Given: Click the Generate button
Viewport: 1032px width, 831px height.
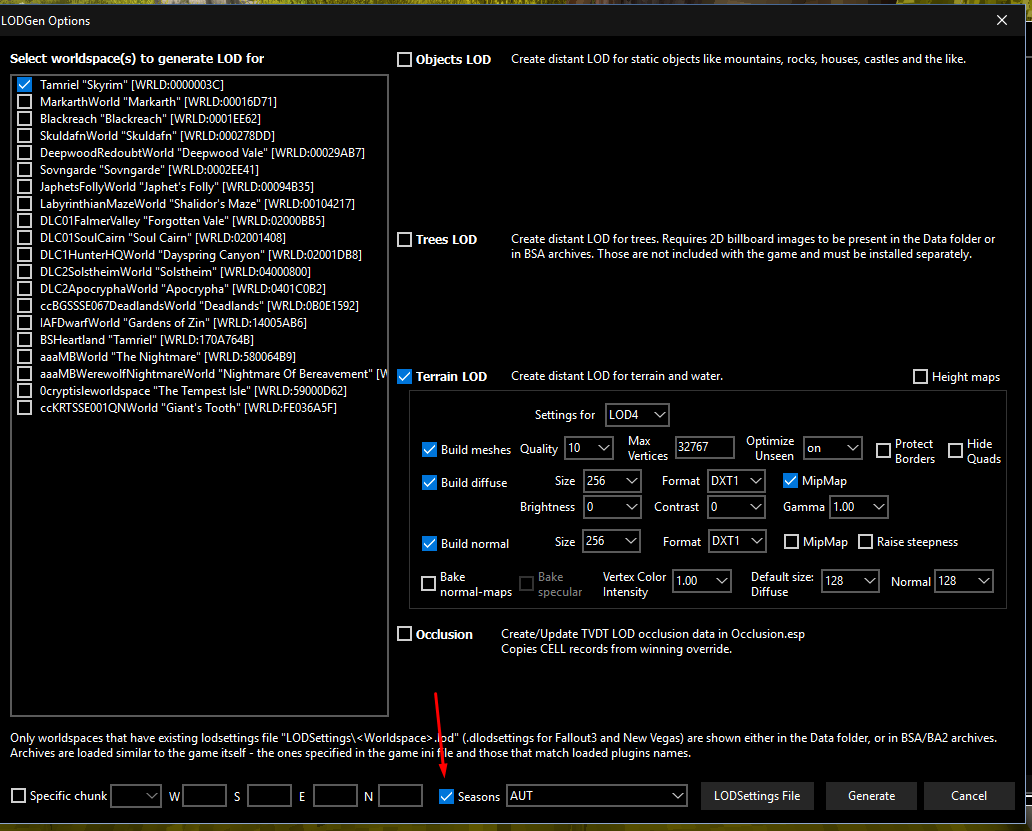Looking at the screenshot, I should 871,796.
